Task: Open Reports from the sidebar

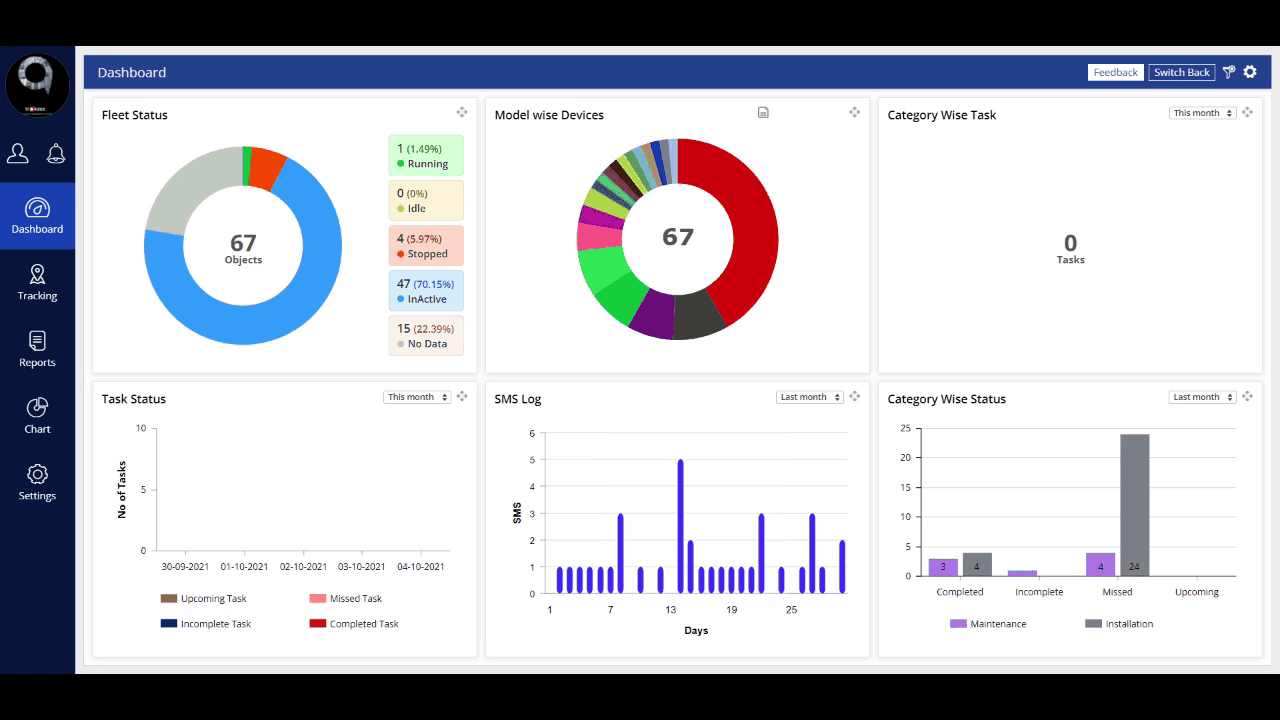Action: click(37, 349)
